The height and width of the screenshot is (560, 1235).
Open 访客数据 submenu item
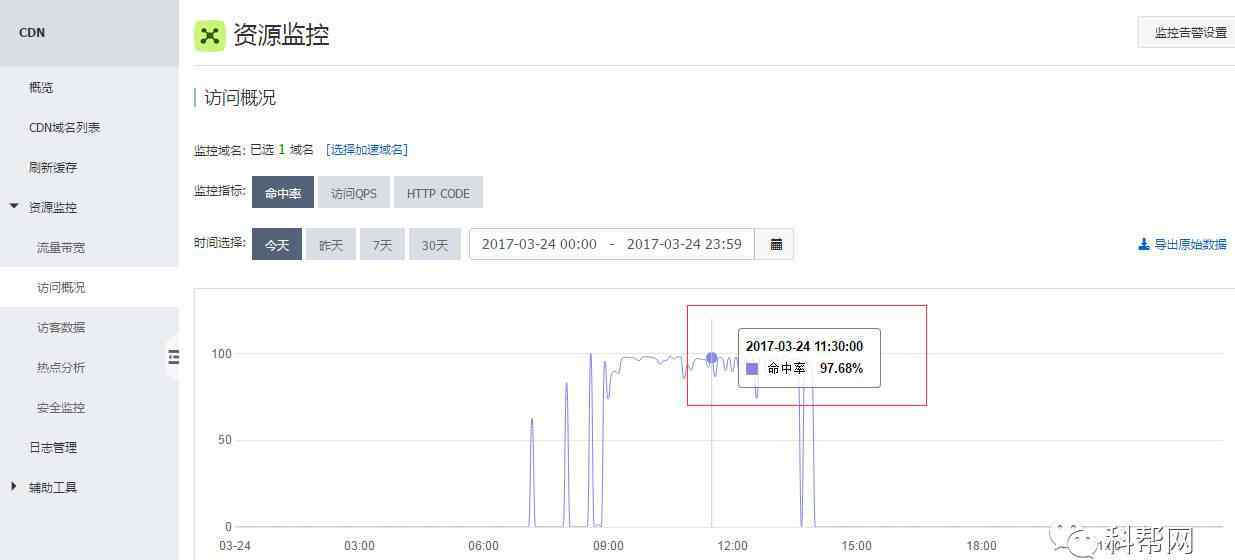pos(61,328)
